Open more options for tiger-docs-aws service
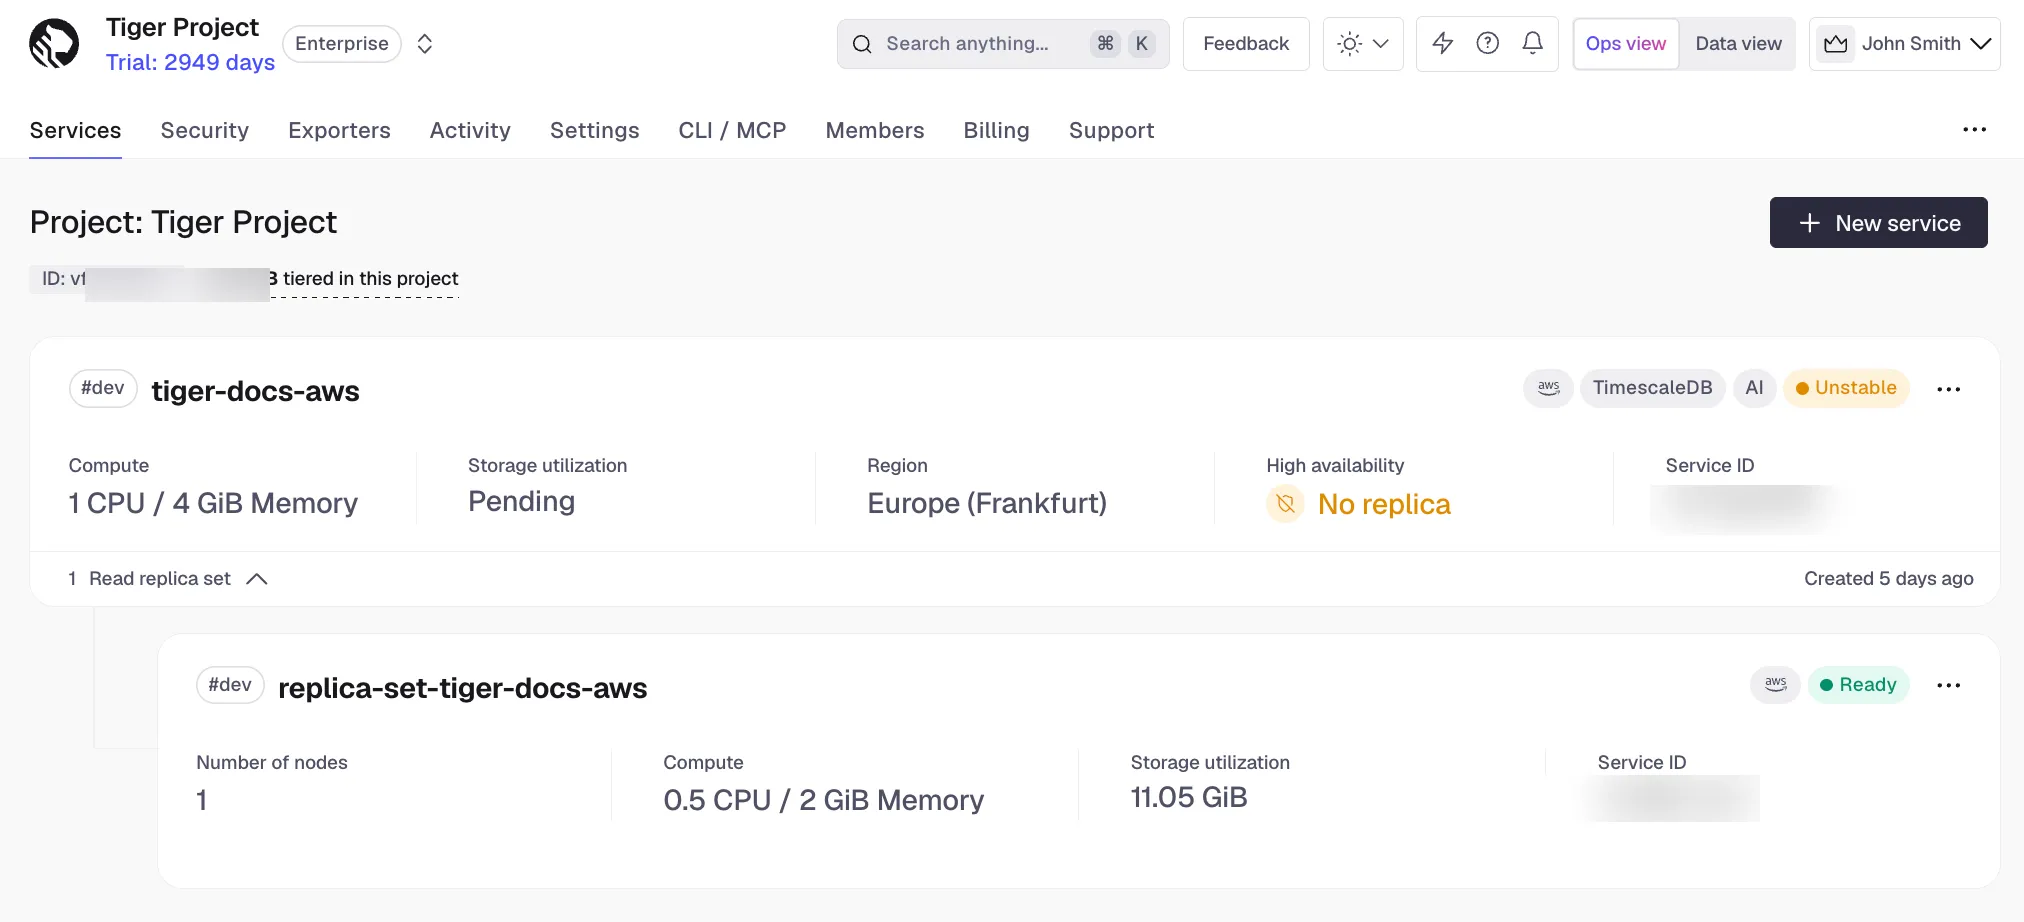This screenshot has height=922, width=2024. point(1949,389)
